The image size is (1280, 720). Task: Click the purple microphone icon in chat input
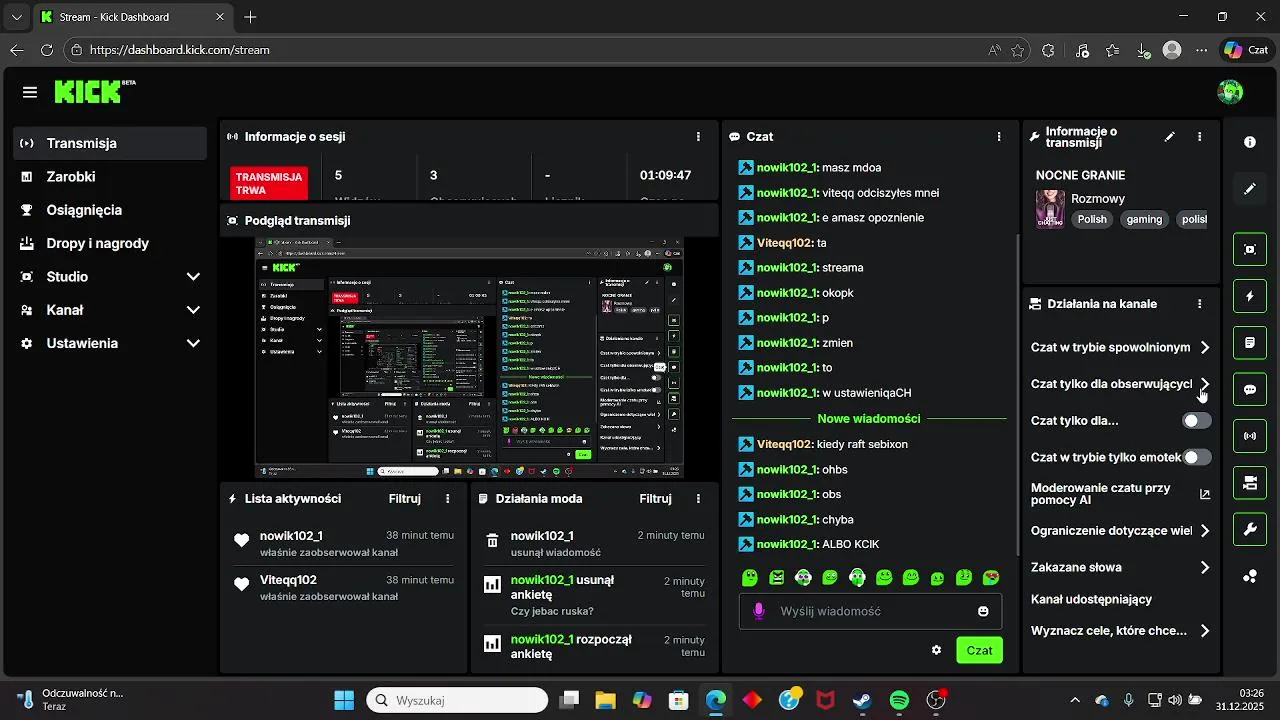(759, 611)
